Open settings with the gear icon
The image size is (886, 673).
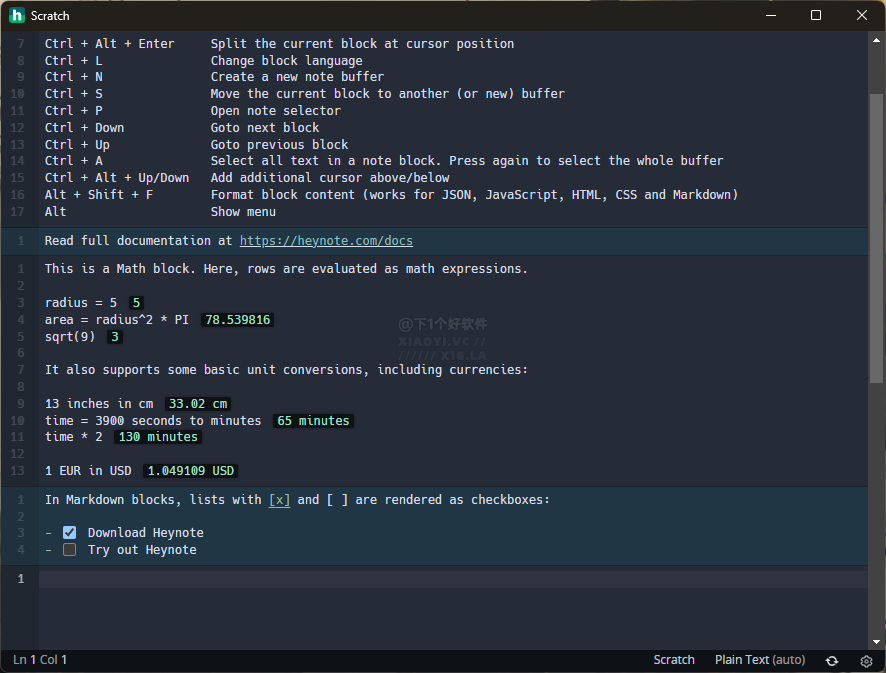[866, 660]
